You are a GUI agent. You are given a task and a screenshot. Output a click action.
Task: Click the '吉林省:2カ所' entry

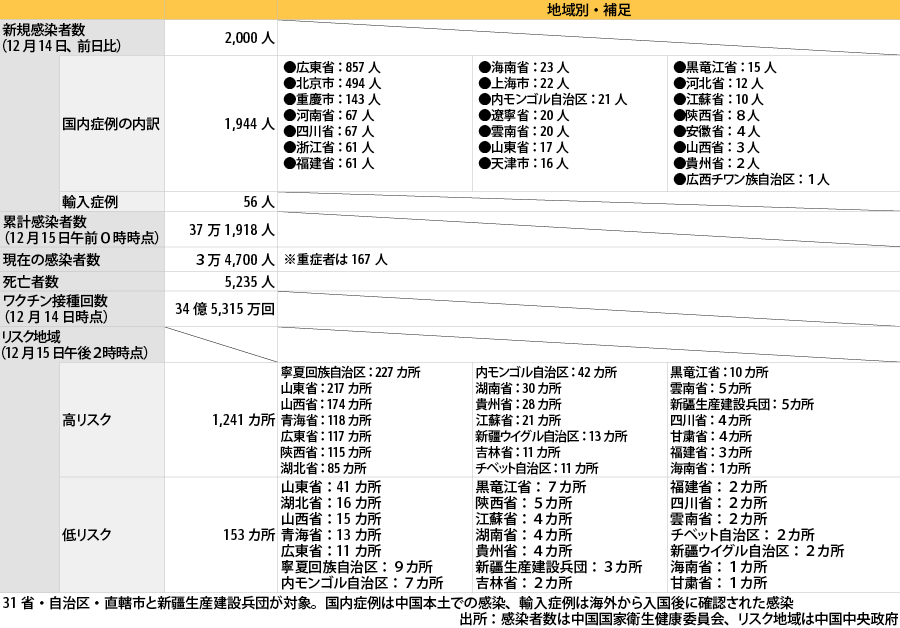524,584
